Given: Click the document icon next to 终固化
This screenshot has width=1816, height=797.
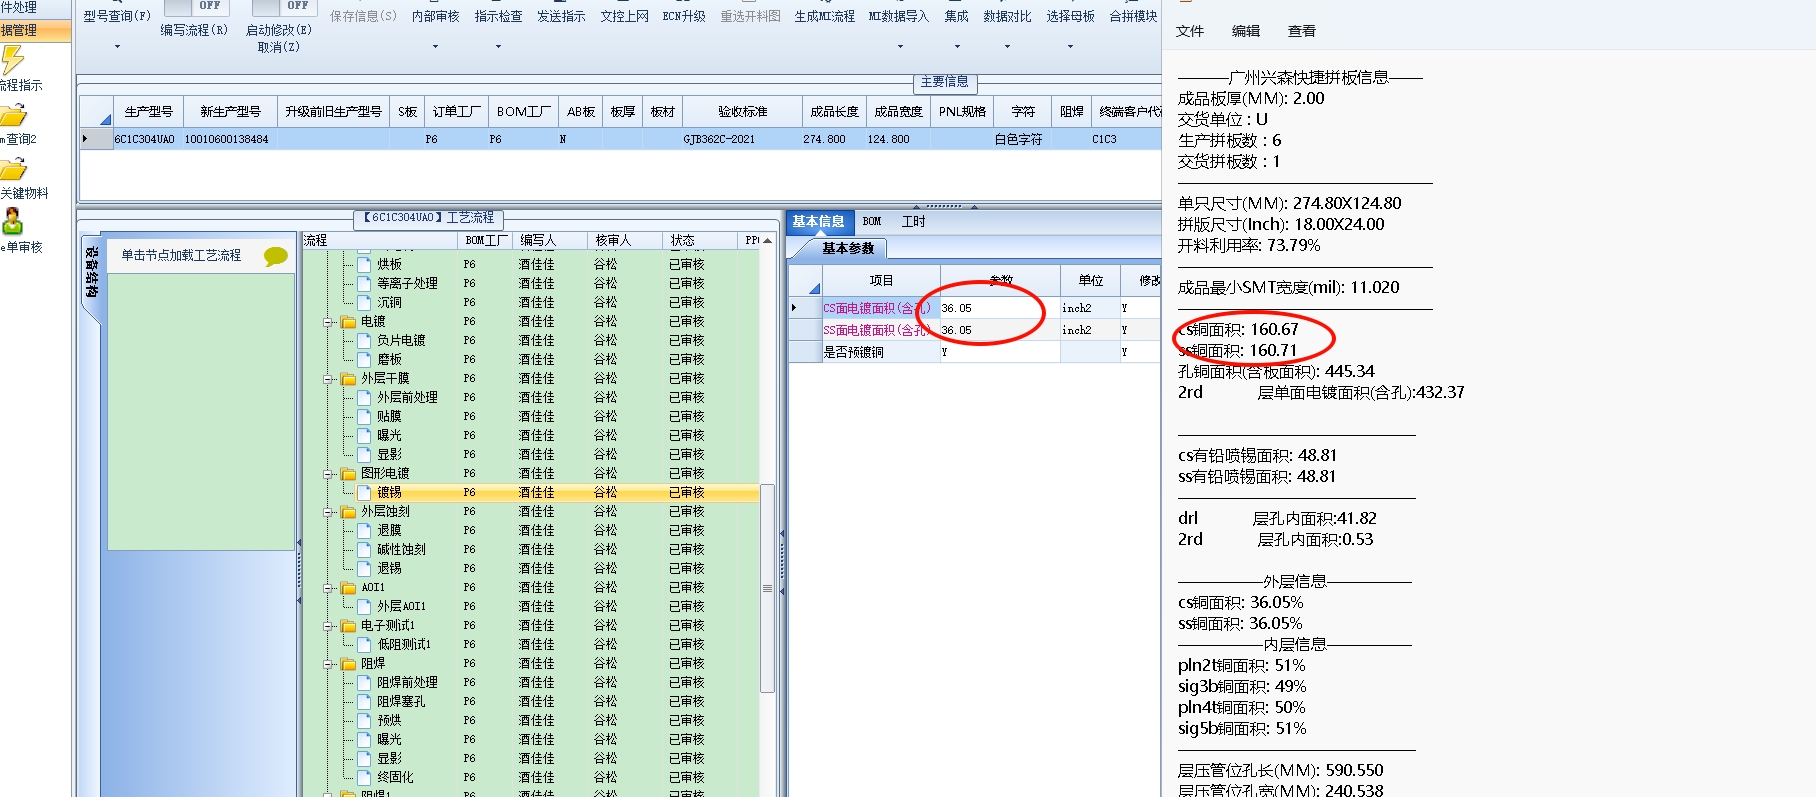Looking at the screenshot, I should 364,778.
